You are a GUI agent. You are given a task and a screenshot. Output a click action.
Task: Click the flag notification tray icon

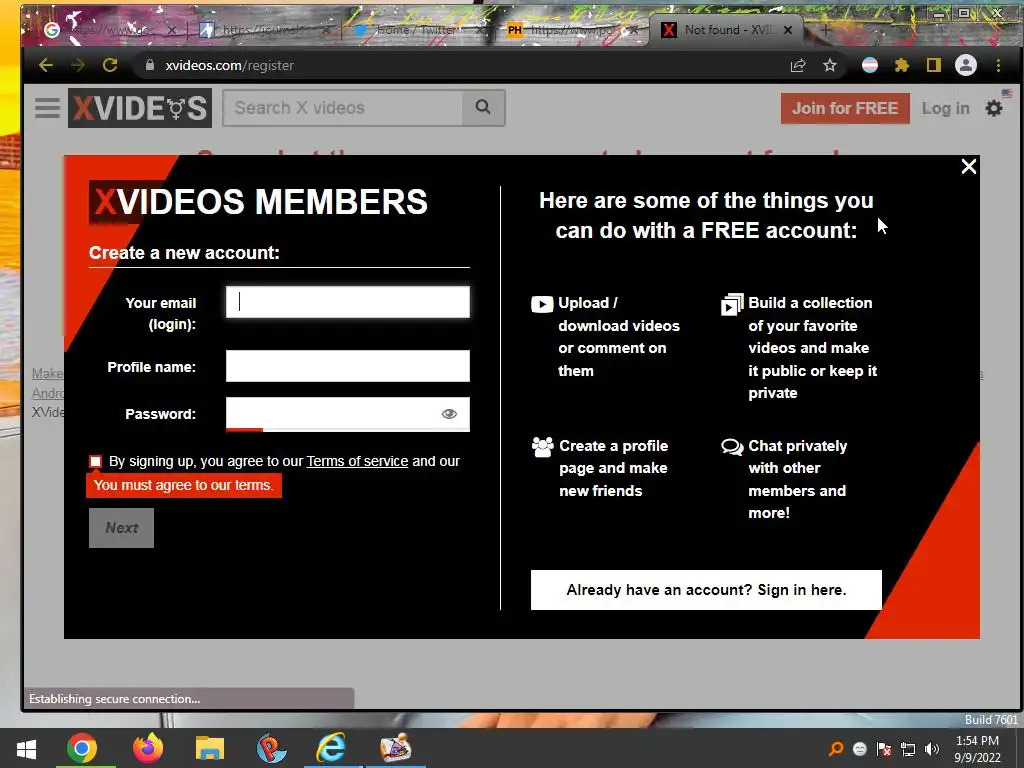[x=884, y=749]
